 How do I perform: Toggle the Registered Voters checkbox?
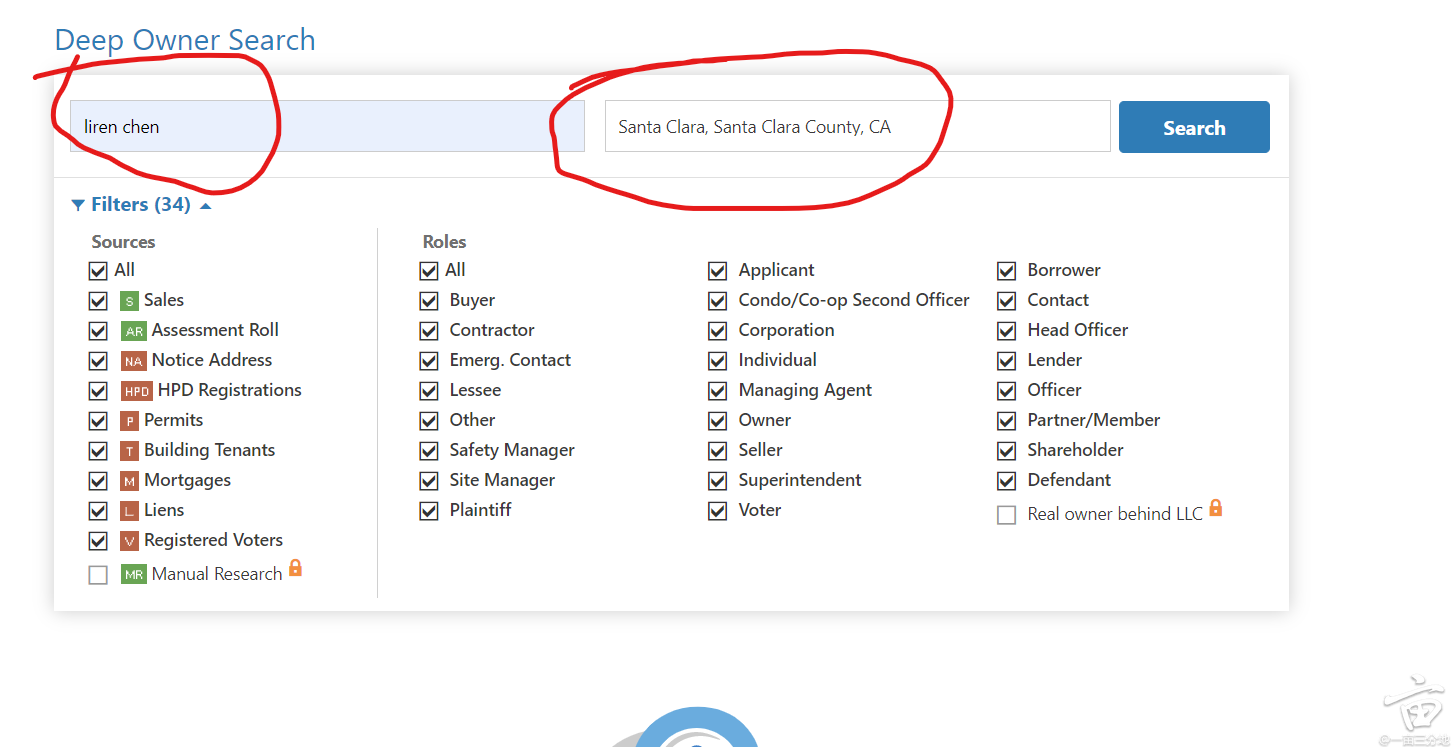click(98, 541)
